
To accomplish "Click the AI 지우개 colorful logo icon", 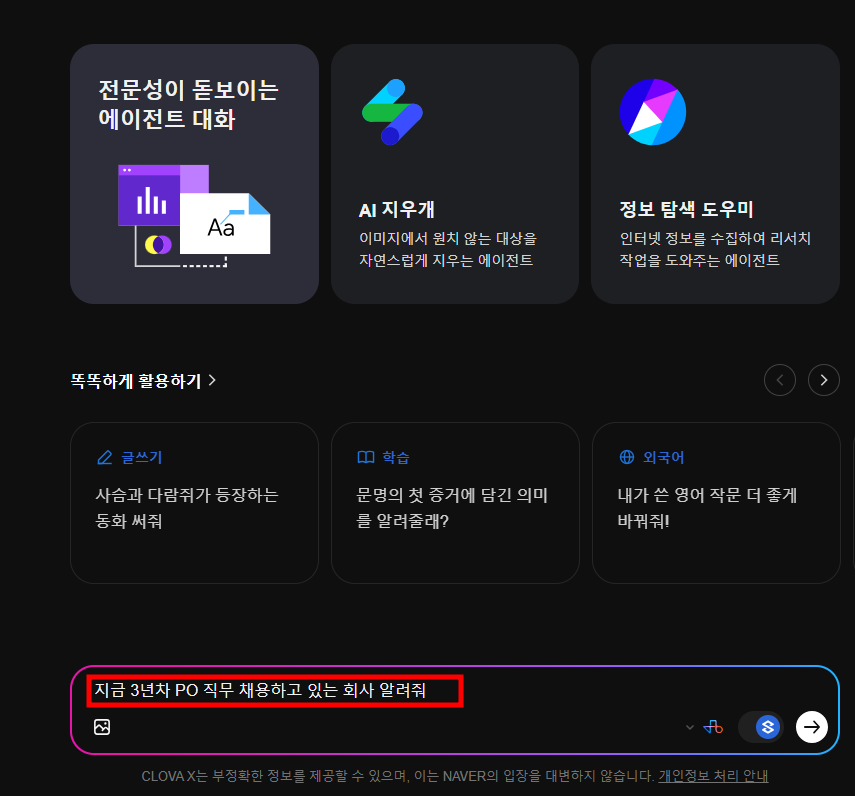I will [x=393, y=112].
